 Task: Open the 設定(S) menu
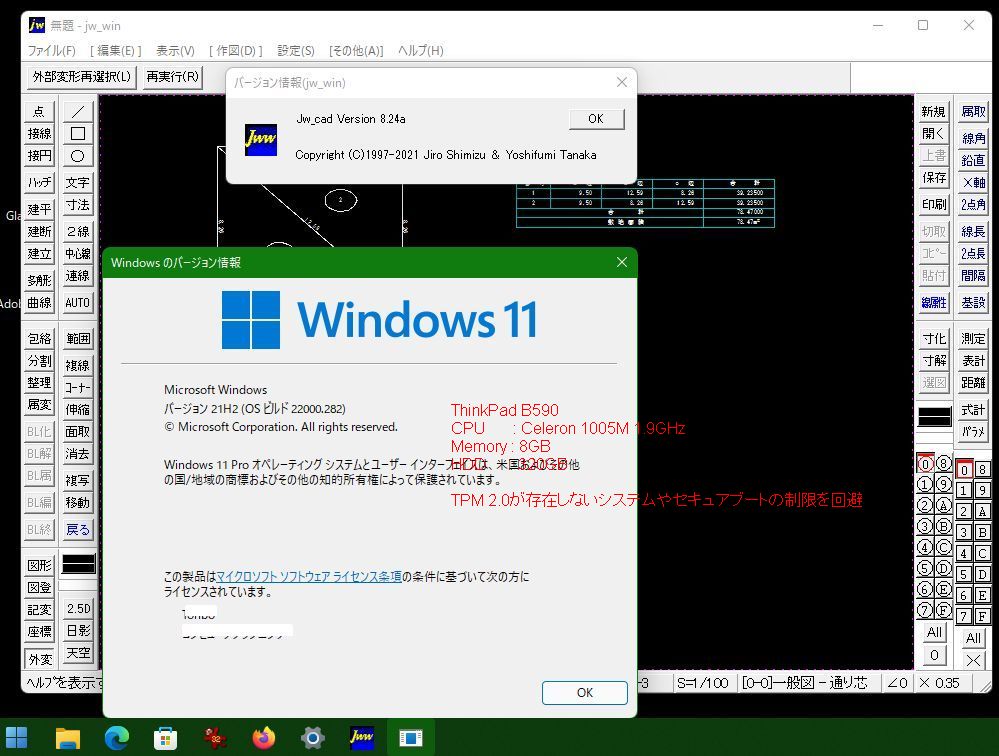pyautogui.click(x=296, y=50)
